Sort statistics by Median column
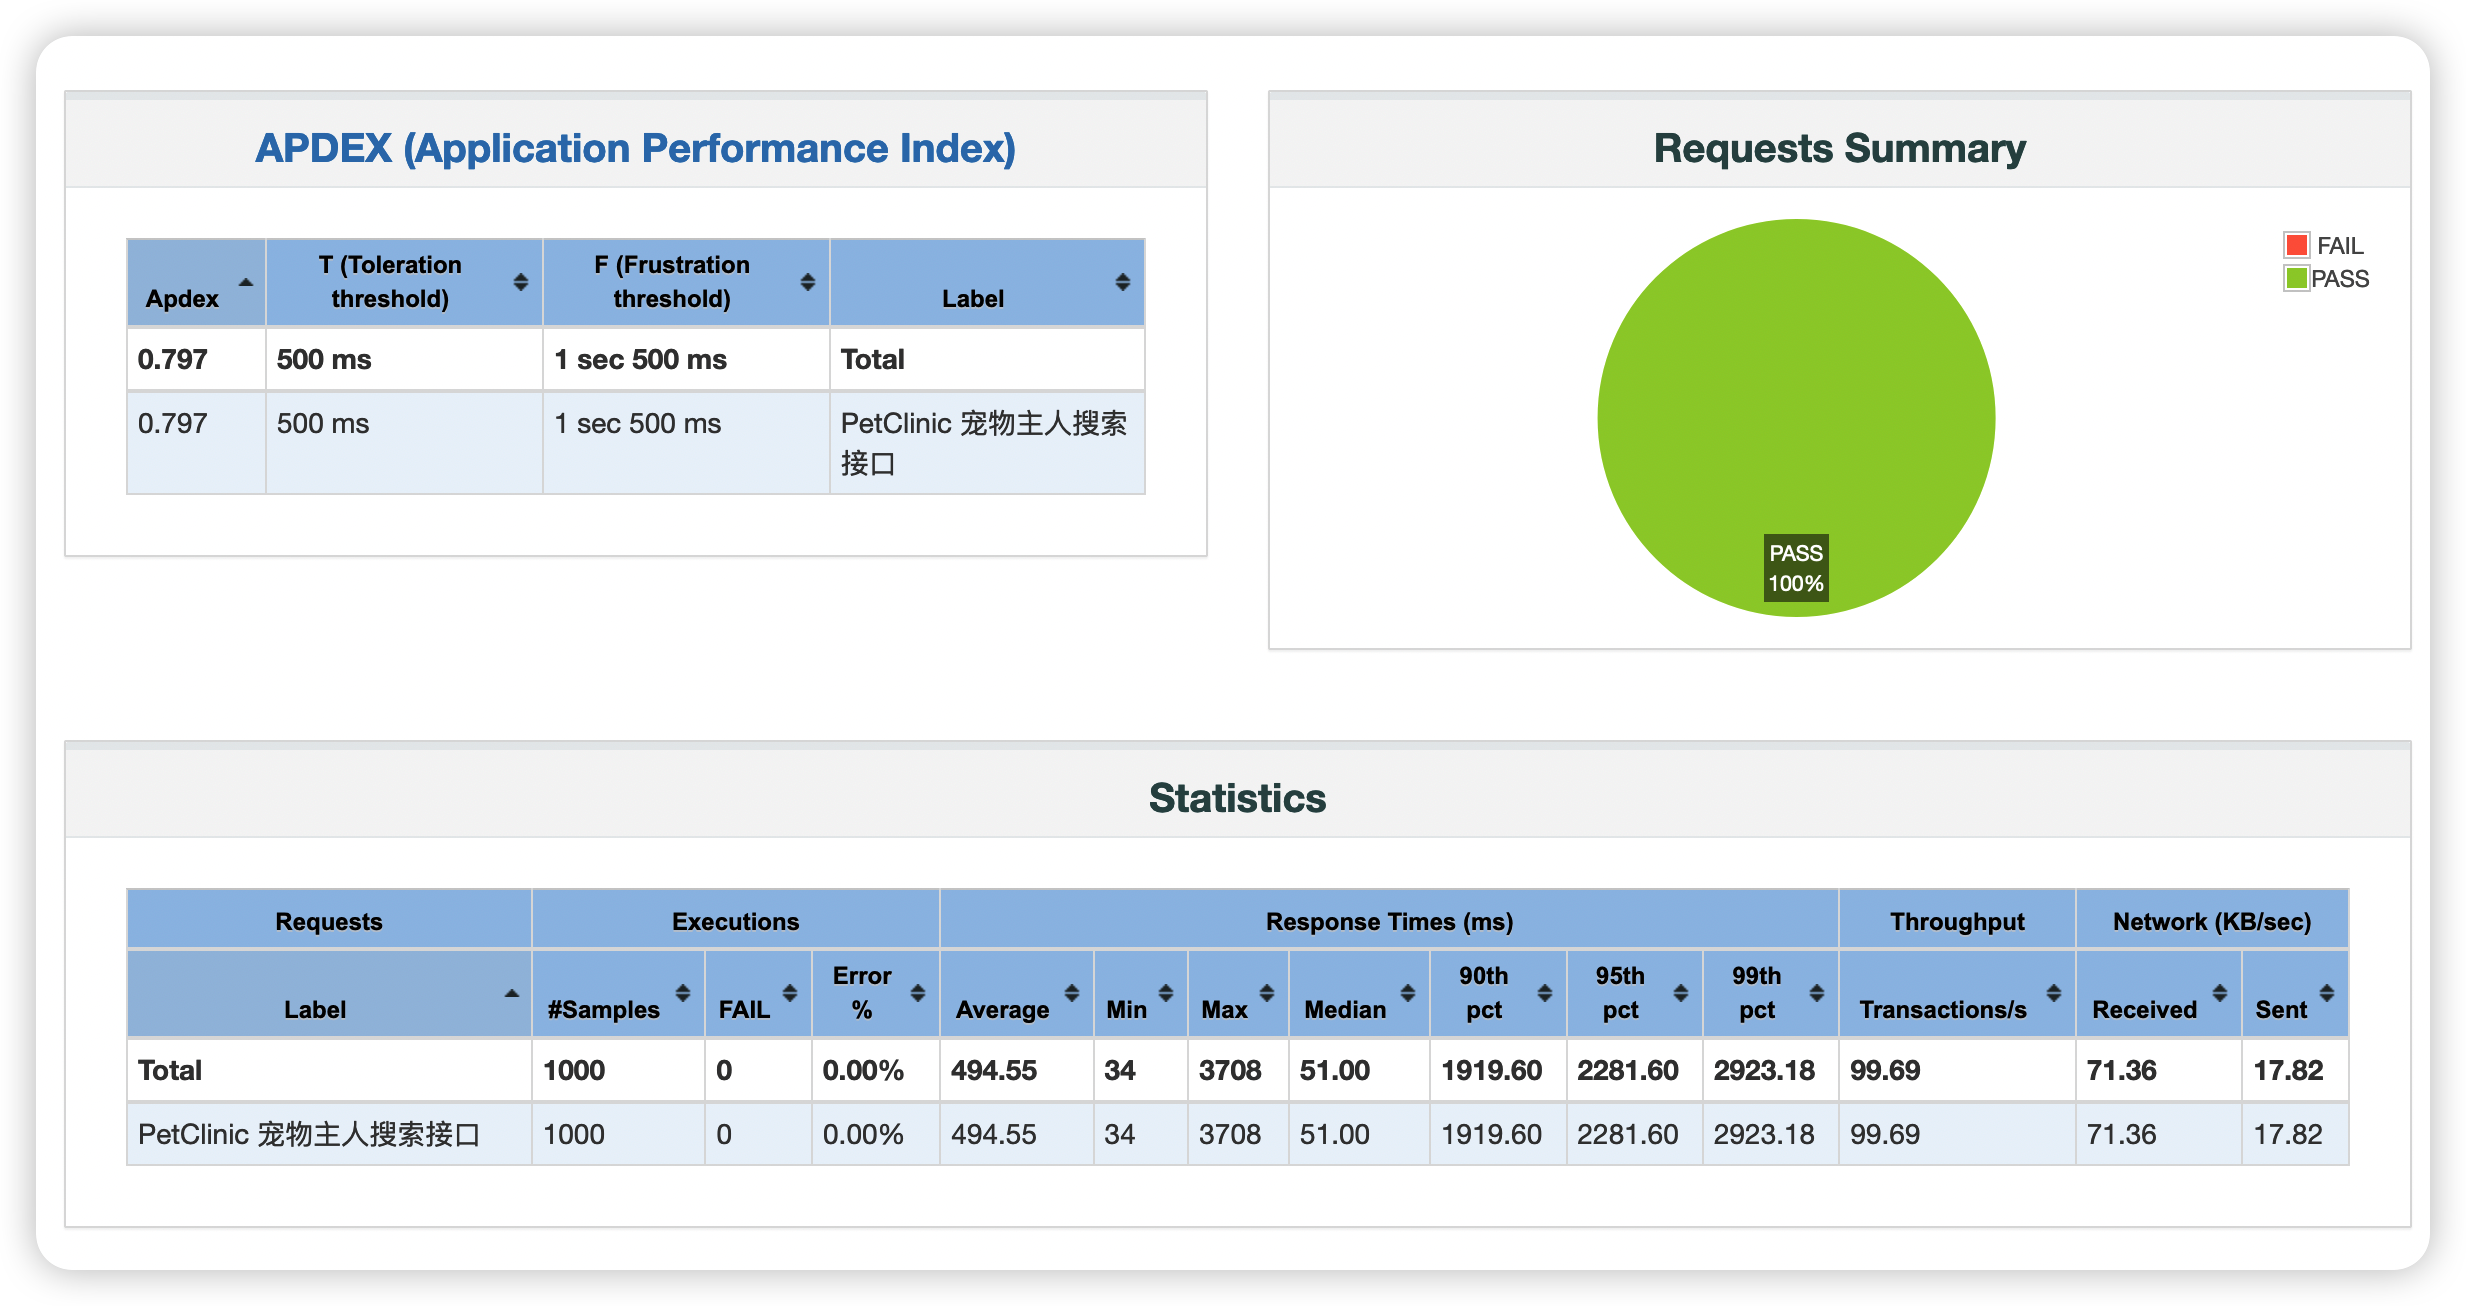Viewport: 2466px width, 1306px height. (1407, 993)
